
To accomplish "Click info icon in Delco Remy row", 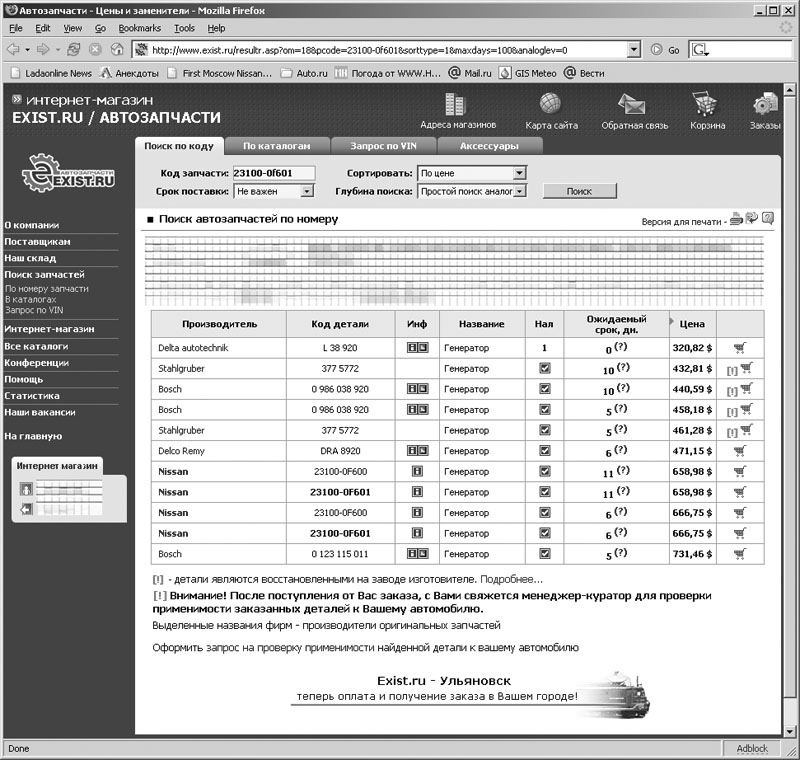I will pyautogui.click(x=417, y=451).
